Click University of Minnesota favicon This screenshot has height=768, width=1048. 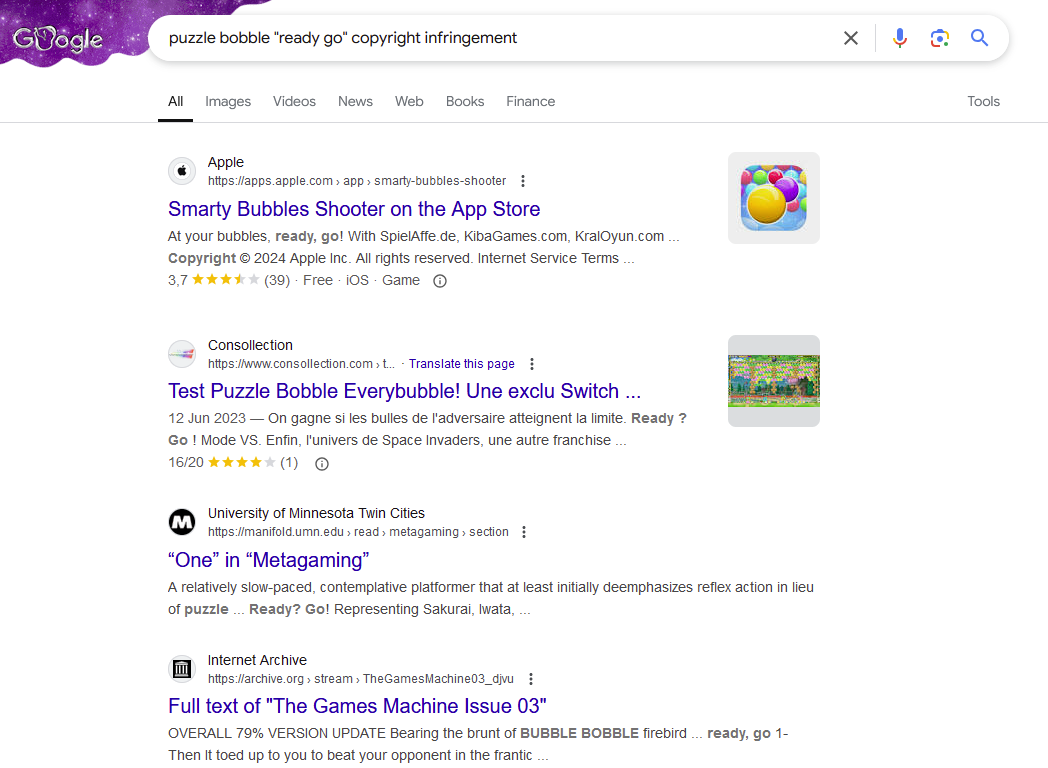182,522
